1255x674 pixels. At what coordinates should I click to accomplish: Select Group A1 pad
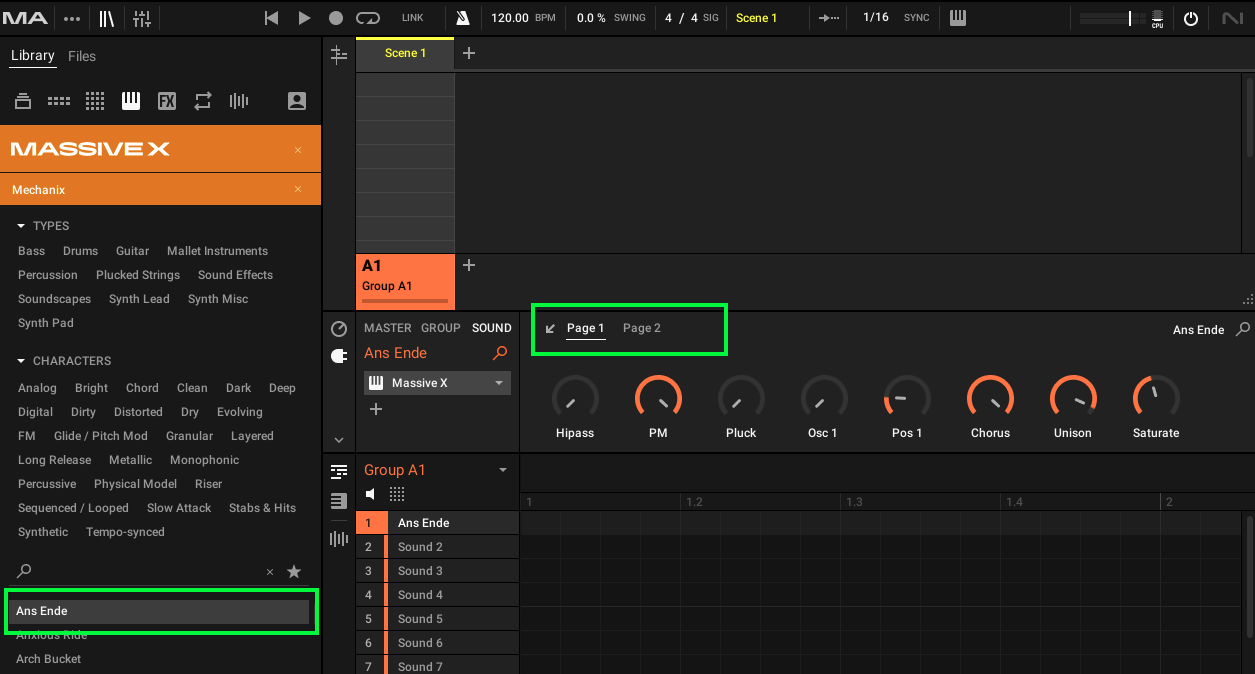click(x=405, y=281)
